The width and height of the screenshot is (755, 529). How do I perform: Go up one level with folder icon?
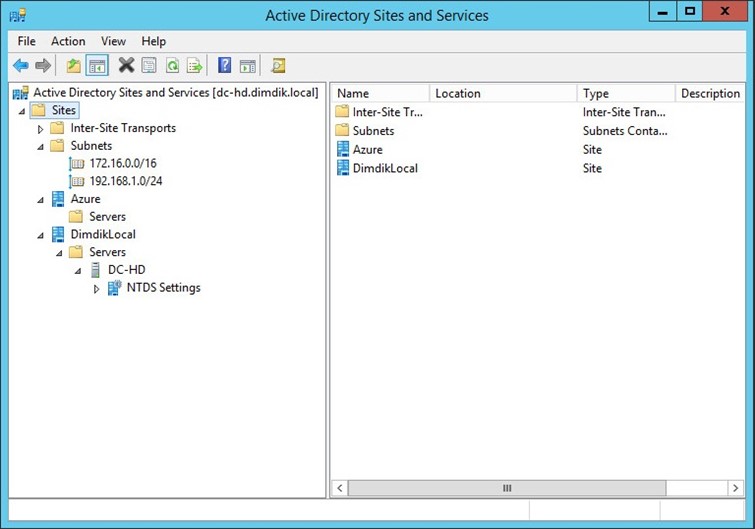click(73, 65)
